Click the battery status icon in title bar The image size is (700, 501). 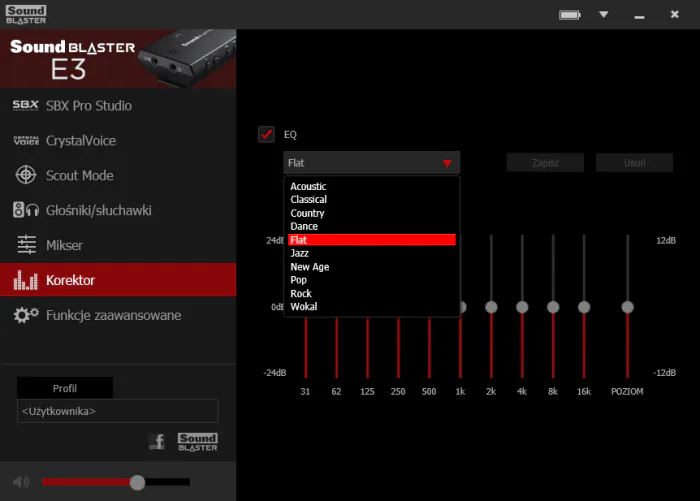pos(570,15)
